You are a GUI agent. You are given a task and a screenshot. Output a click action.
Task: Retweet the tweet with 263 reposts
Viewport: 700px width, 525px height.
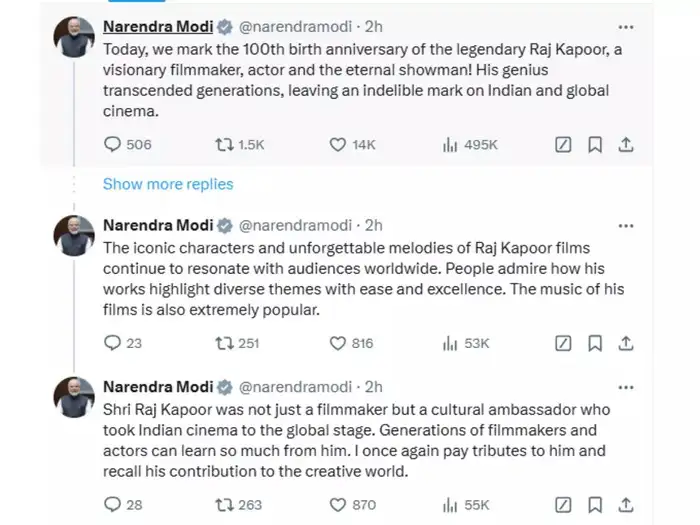click(x=225, y=506)
